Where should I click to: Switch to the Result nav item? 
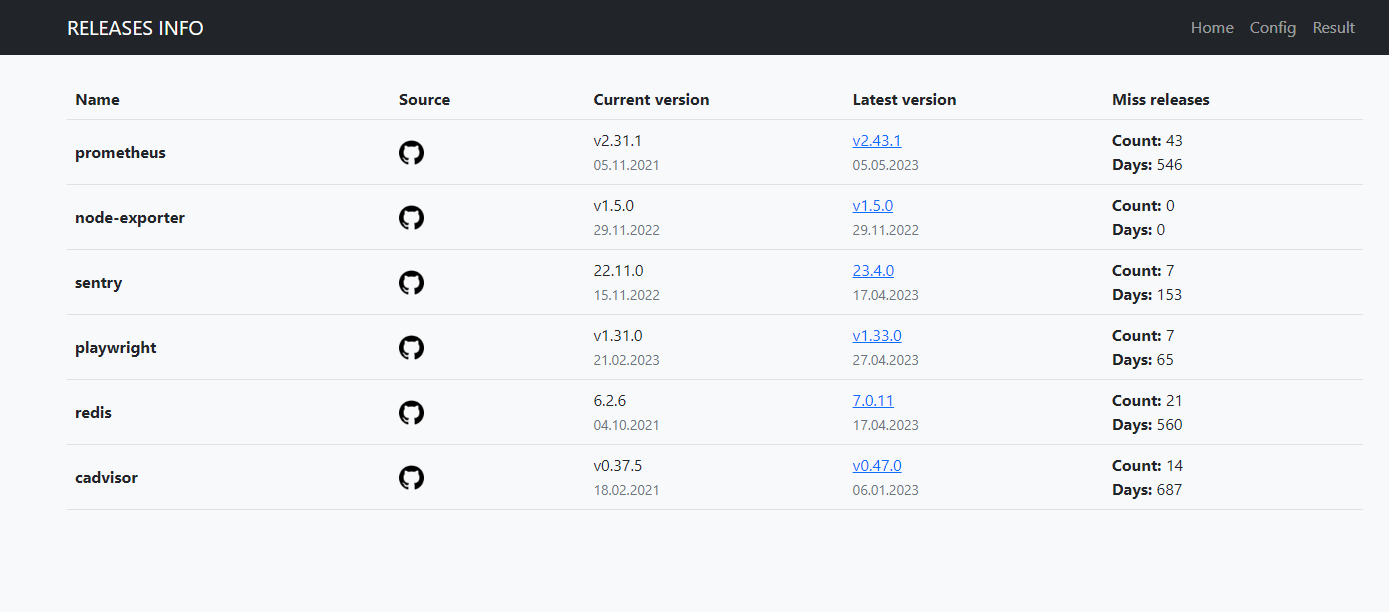1333,28
